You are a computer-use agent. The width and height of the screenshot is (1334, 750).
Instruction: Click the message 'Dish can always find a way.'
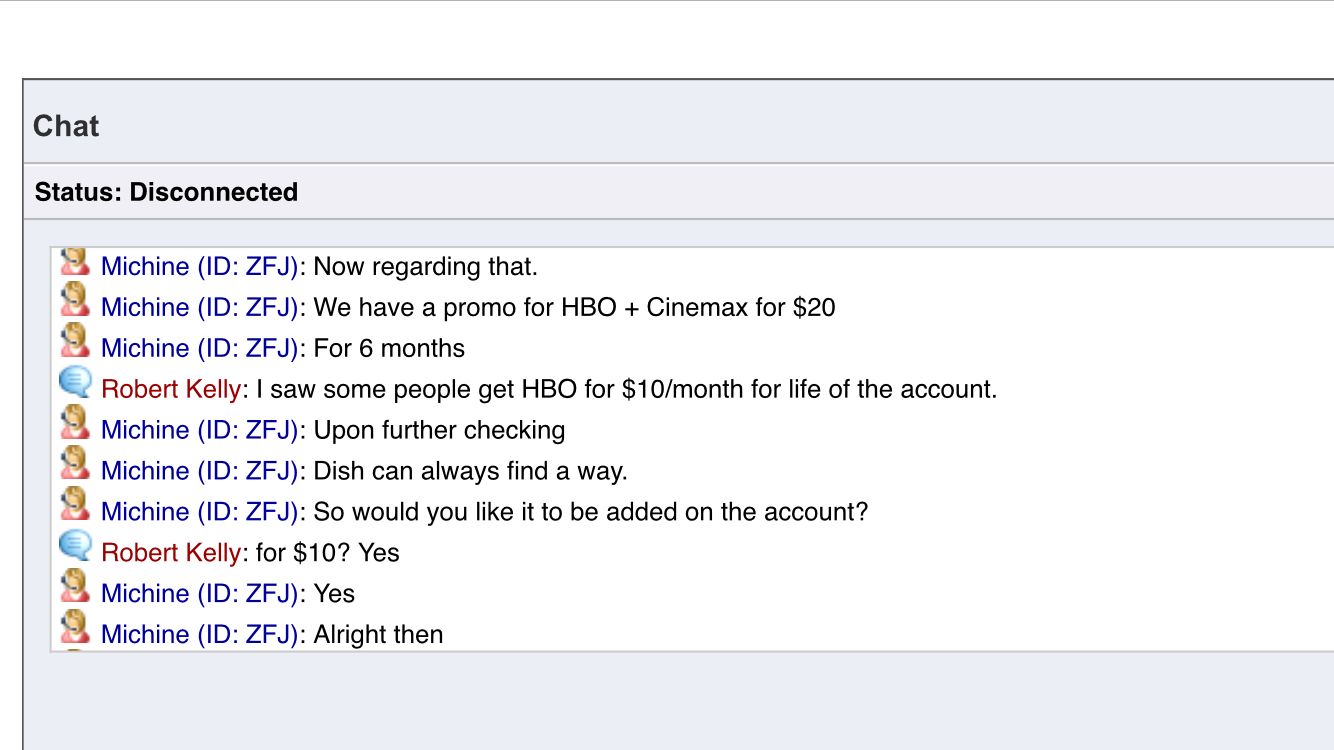[470, 471]
